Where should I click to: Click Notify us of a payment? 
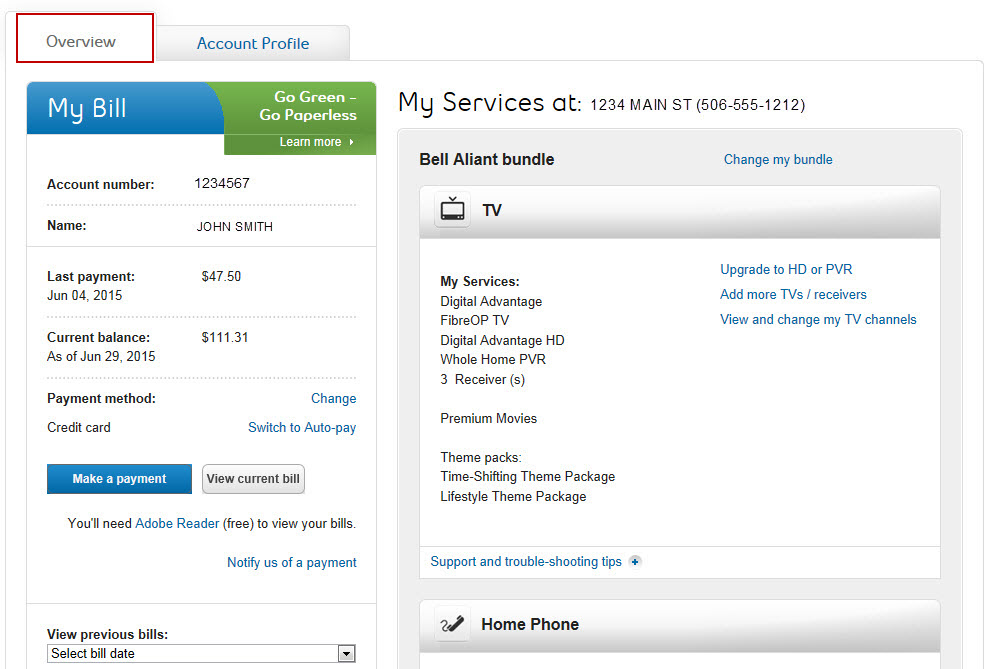[x=292, y=562]
